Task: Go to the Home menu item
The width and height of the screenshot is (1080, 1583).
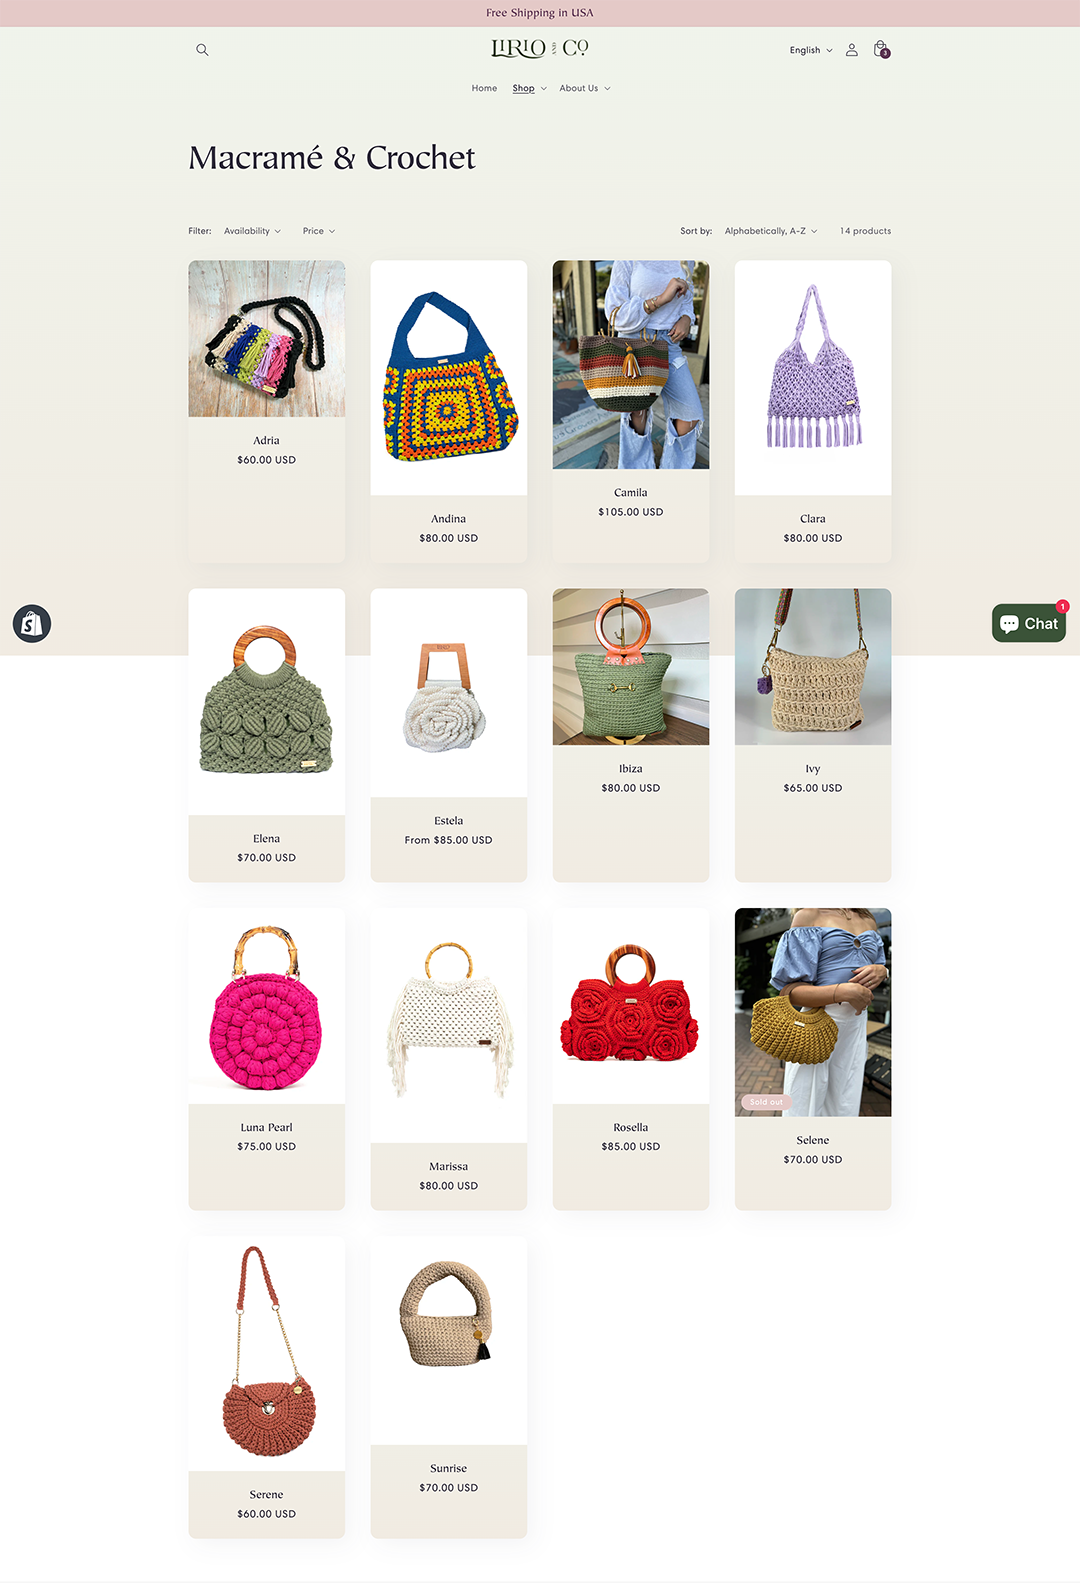Action: pyautogui.click(x=484, y=88)
